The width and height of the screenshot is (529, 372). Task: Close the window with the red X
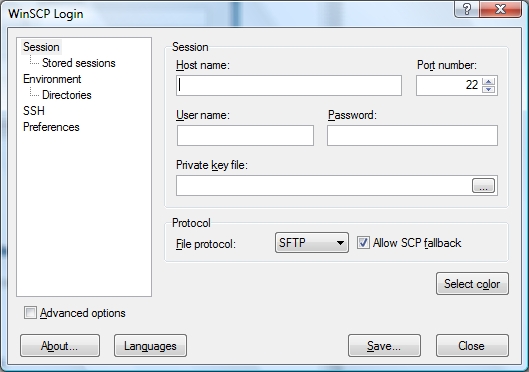[x=500, y=9]
